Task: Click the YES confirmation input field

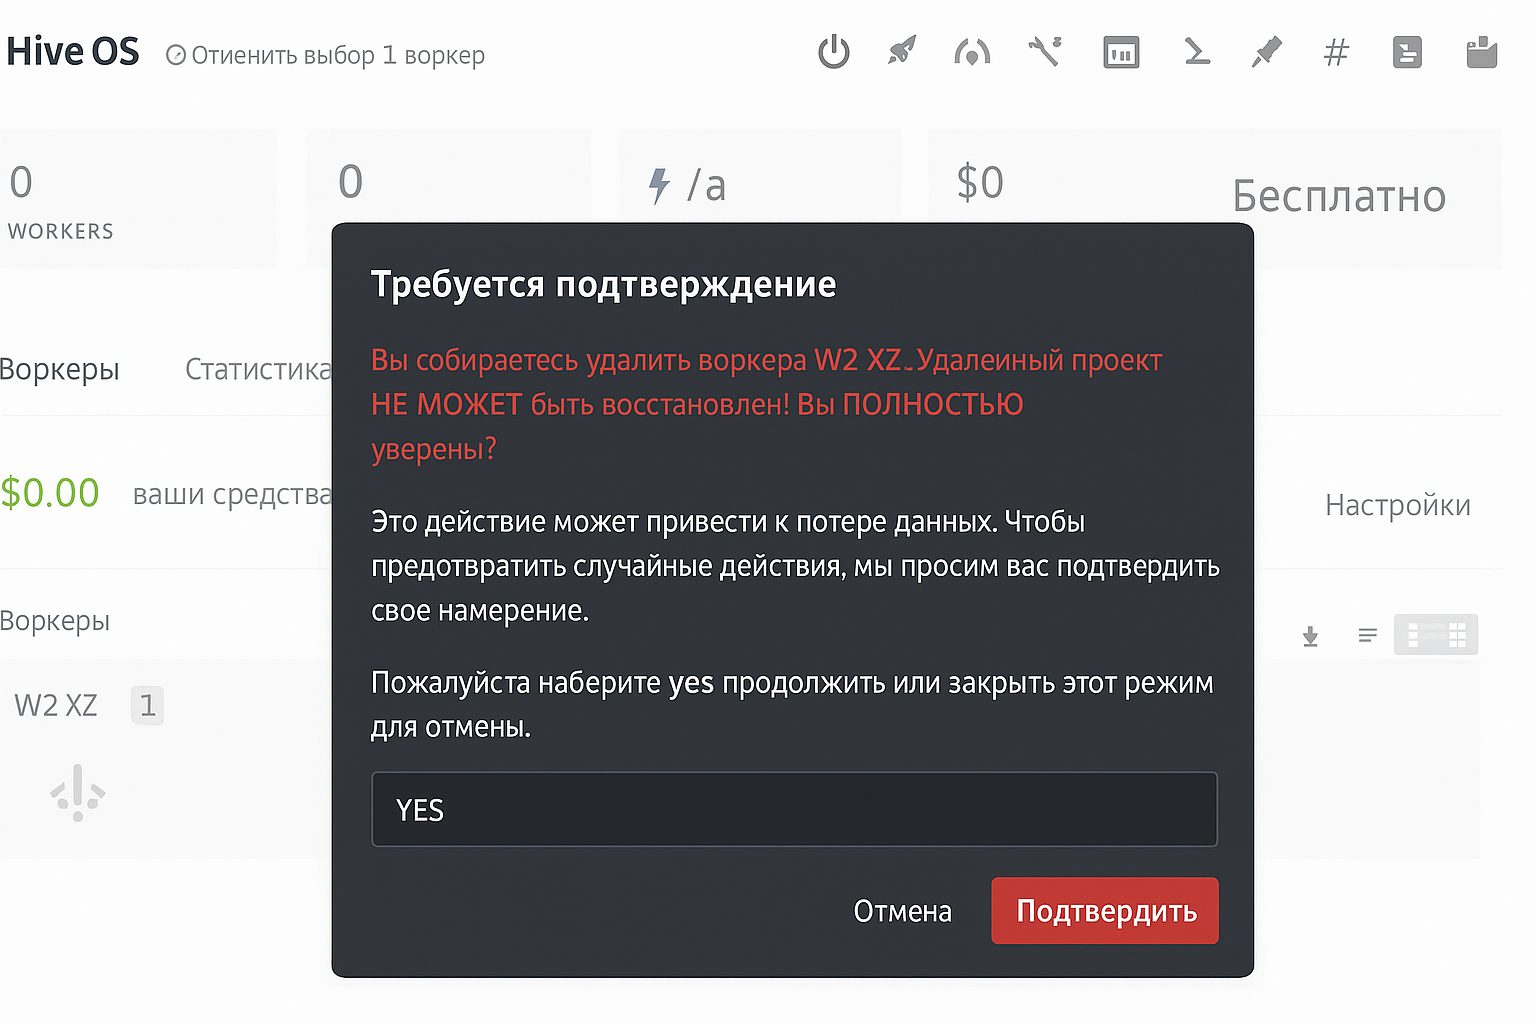Action: click(794, 809)
